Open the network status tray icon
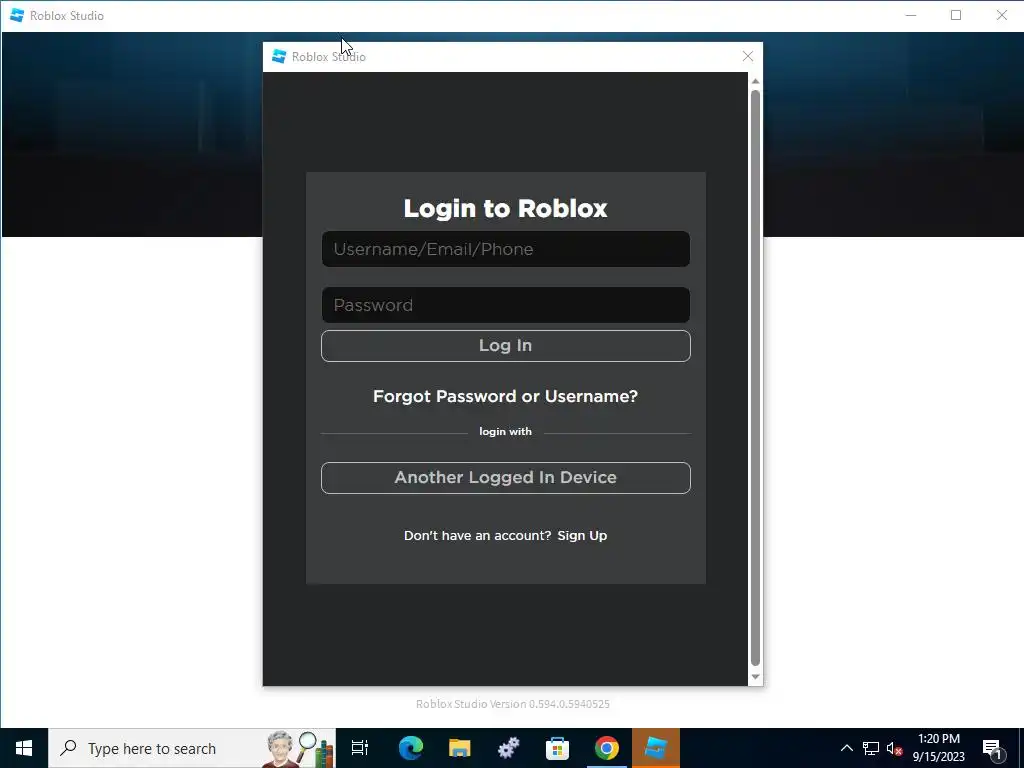The height and width of the screenshot is (768, 1024). pos(871,748)
